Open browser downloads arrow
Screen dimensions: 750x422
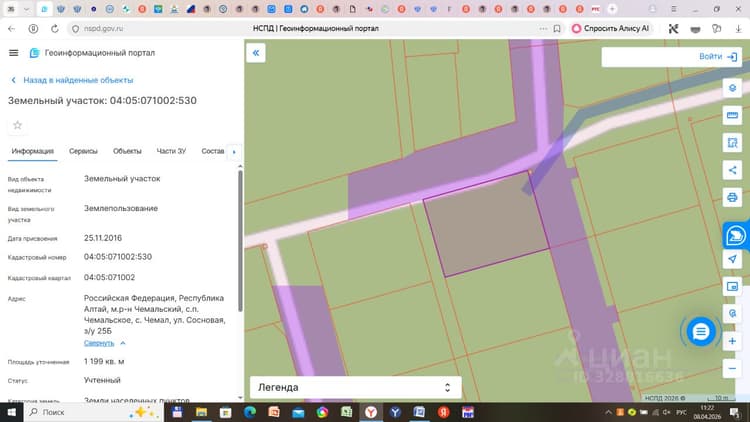click(738, 29)
